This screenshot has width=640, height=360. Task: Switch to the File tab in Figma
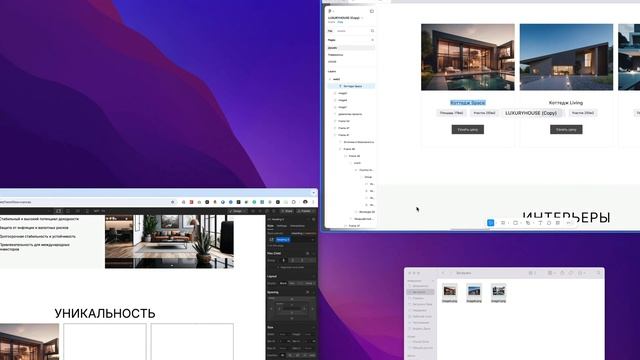330,31
